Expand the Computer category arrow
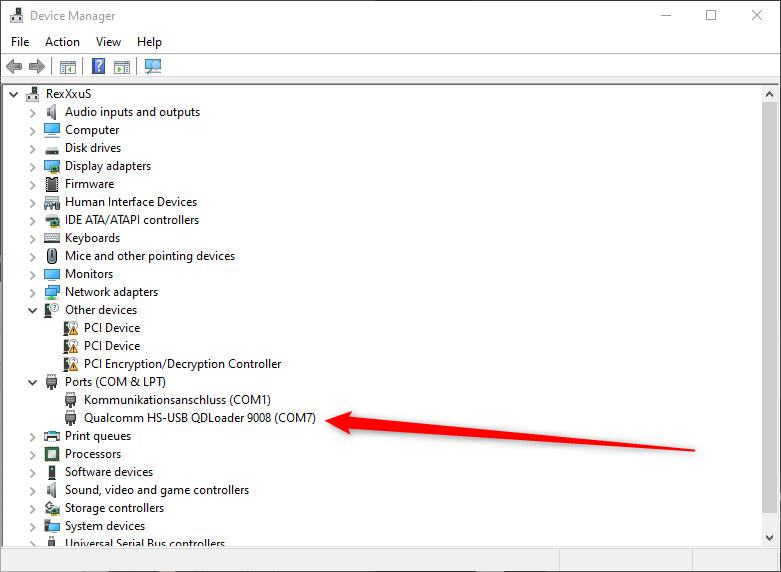The height and width of the screenshot is (572, 781). pyautogui.click(x=33, y=131)
